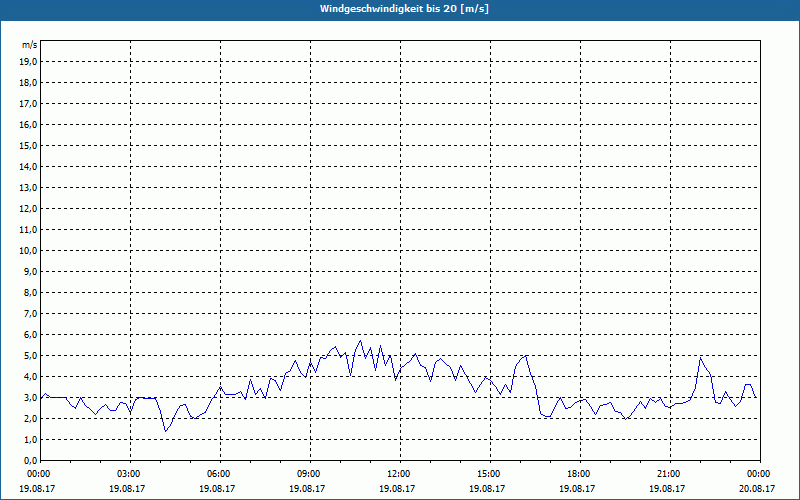Click the 16,0 axis value
Viewport: 800px width, 500px height.
(x=28, y=124)
